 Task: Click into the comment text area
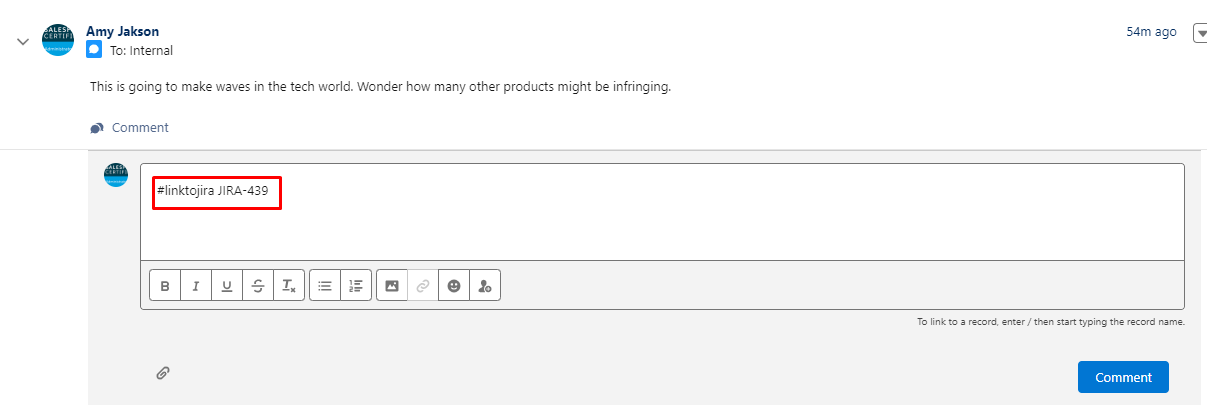point(662,212)
